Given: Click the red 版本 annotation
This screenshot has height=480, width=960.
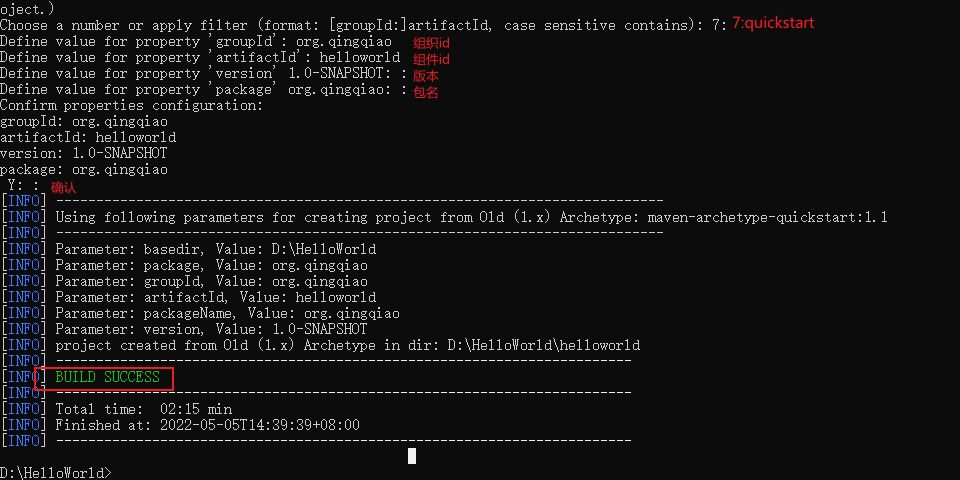Looking at the screenshot, I should coord(426,76).
